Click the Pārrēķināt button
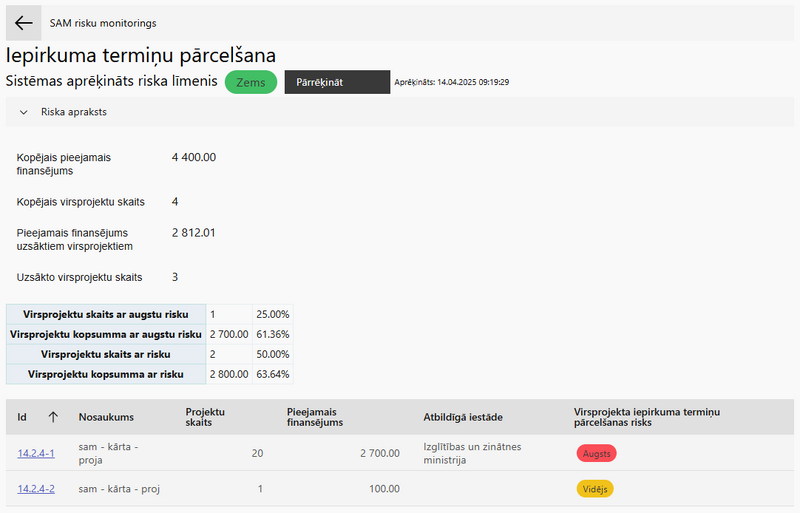 (337, 82)
